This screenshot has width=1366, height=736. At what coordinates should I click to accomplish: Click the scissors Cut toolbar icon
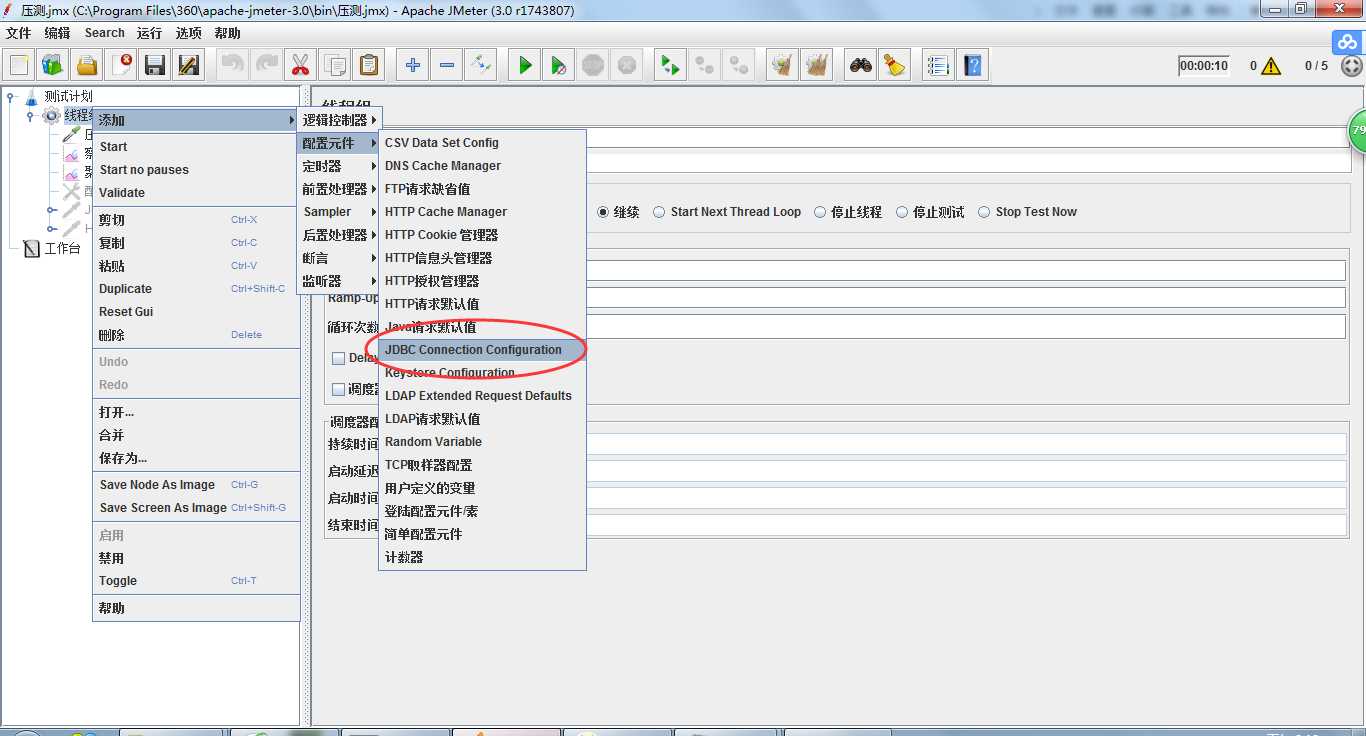(x=299, y=66)
